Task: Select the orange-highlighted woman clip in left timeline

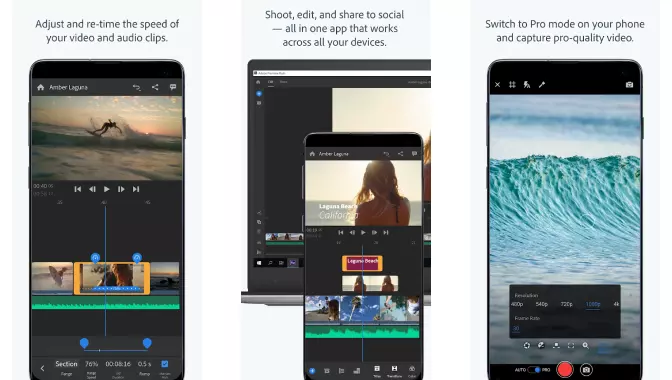Action: pyautogui.click(x=112, y=278)
